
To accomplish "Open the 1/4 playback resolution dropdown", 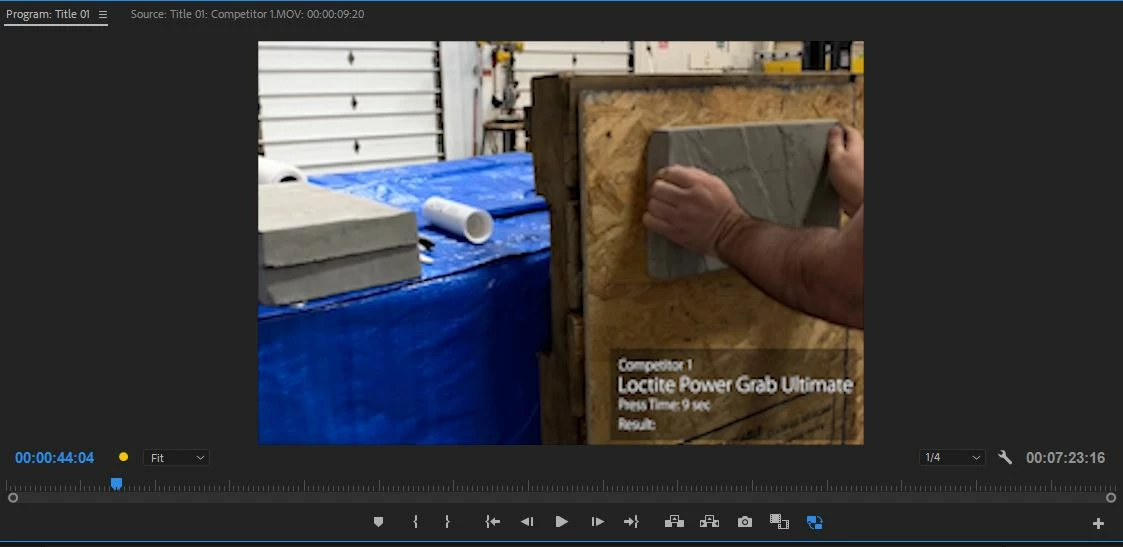I will pos(952,458).
